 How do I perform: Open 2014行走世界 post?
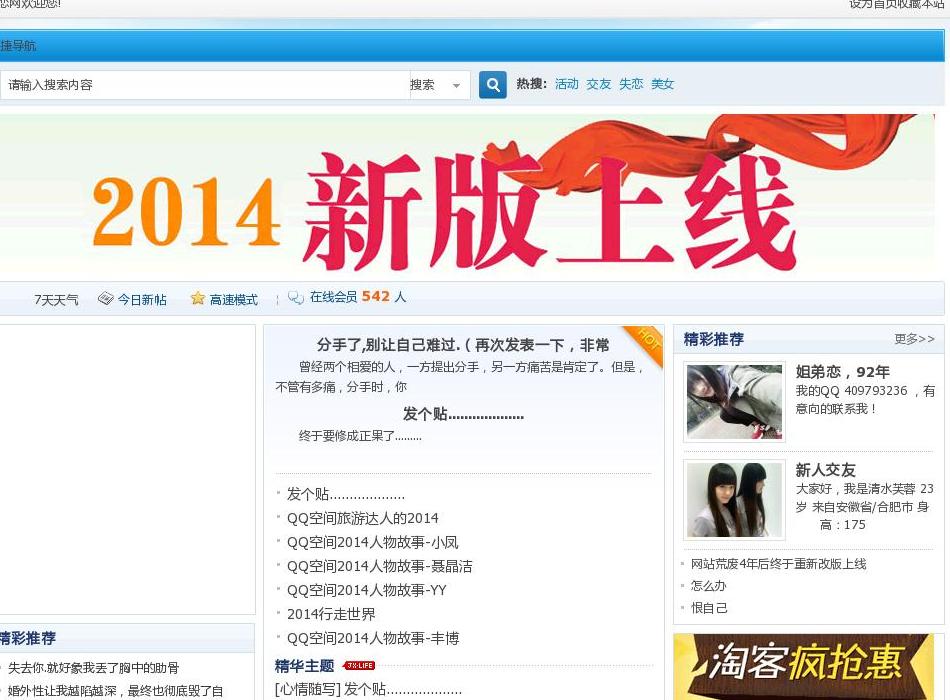tap(331, 614)
